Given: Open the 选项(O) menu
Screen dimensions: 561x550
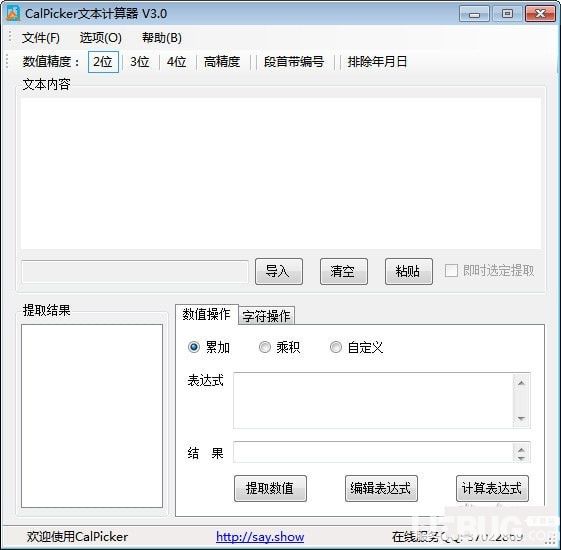Looking at the screenshot, I should pyautogui.click(x=101, y=38).
